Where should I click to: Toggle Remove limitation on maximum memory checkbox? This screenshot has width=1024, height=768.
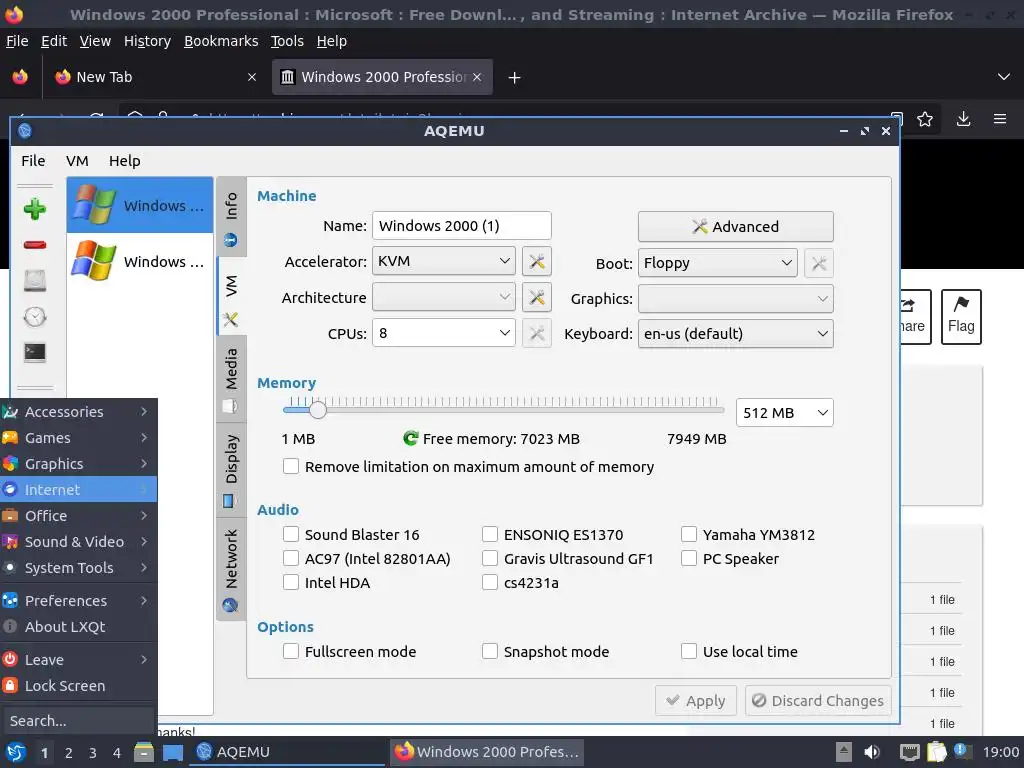pos(291,466)
